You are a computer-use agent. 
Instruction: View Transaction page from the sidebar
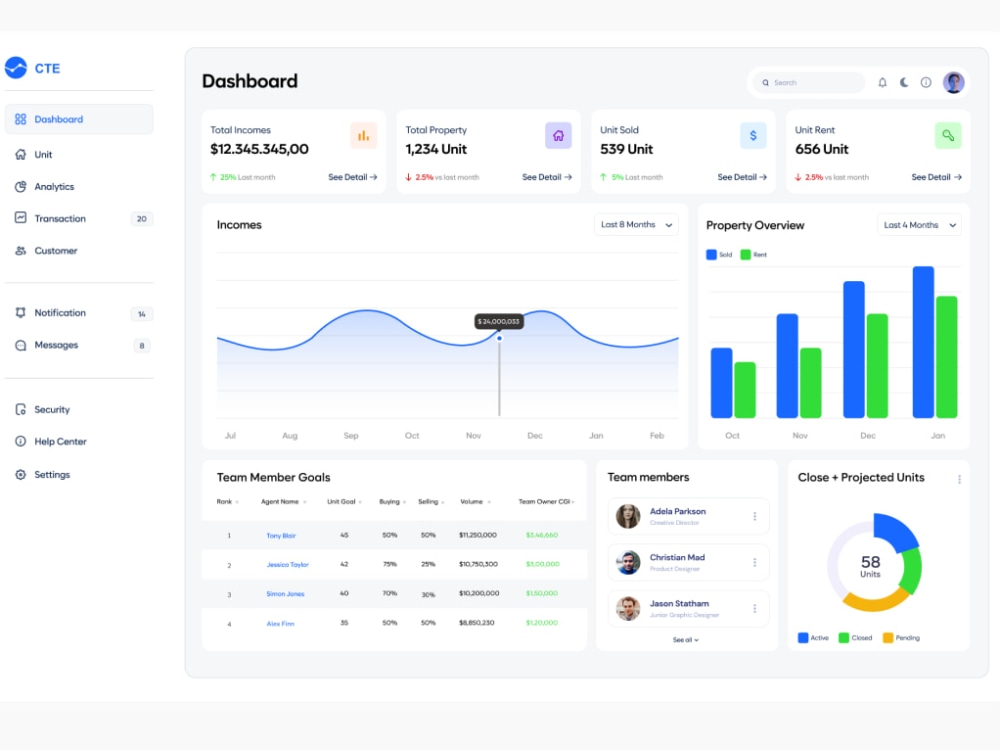click(x=63, y=218)
